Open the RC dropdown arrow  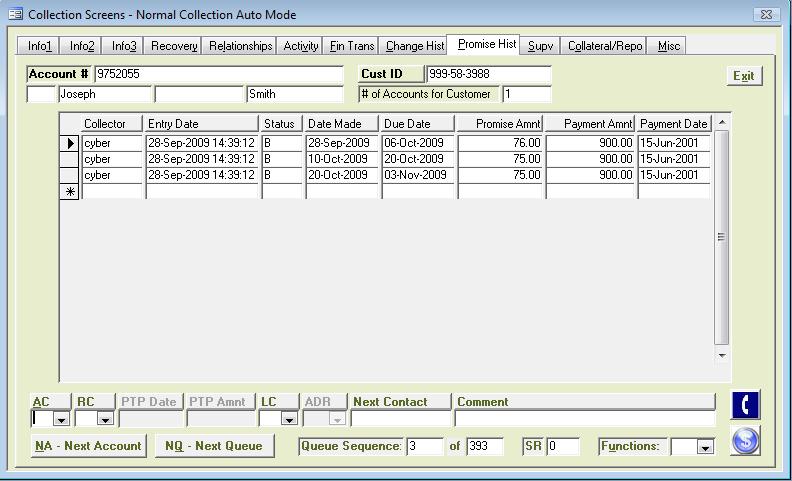[x=106, y=419]
